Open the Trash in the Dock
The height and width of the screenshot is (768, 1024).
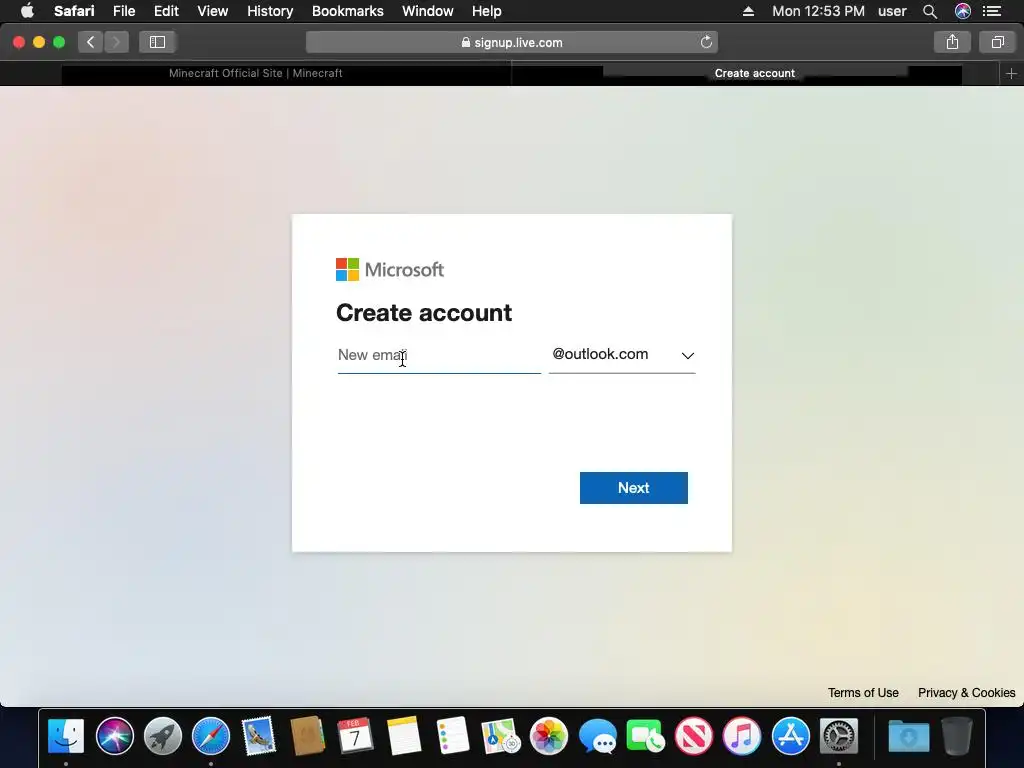pos(957,736)
